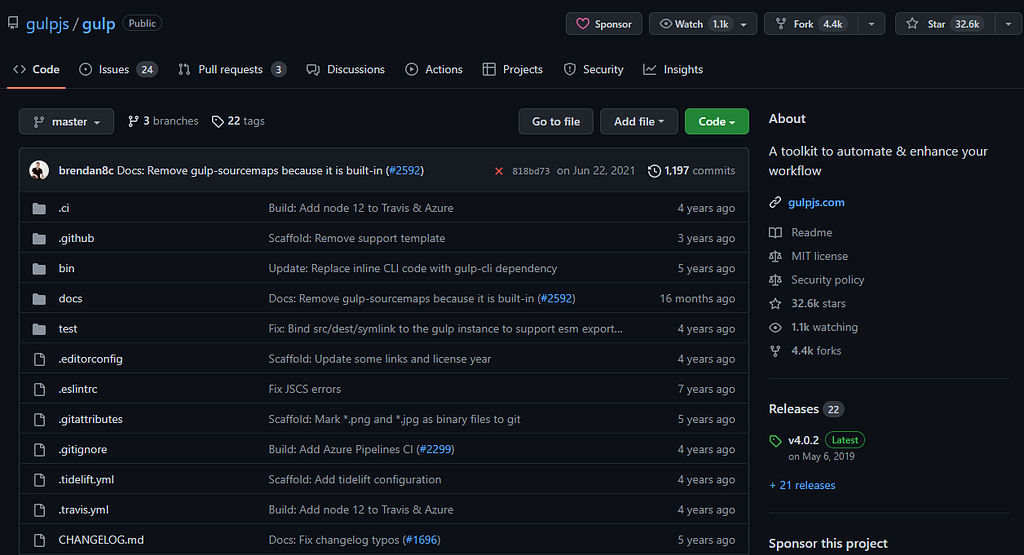Click 'Fix JSCS errors' commit message

click(304, 389)
